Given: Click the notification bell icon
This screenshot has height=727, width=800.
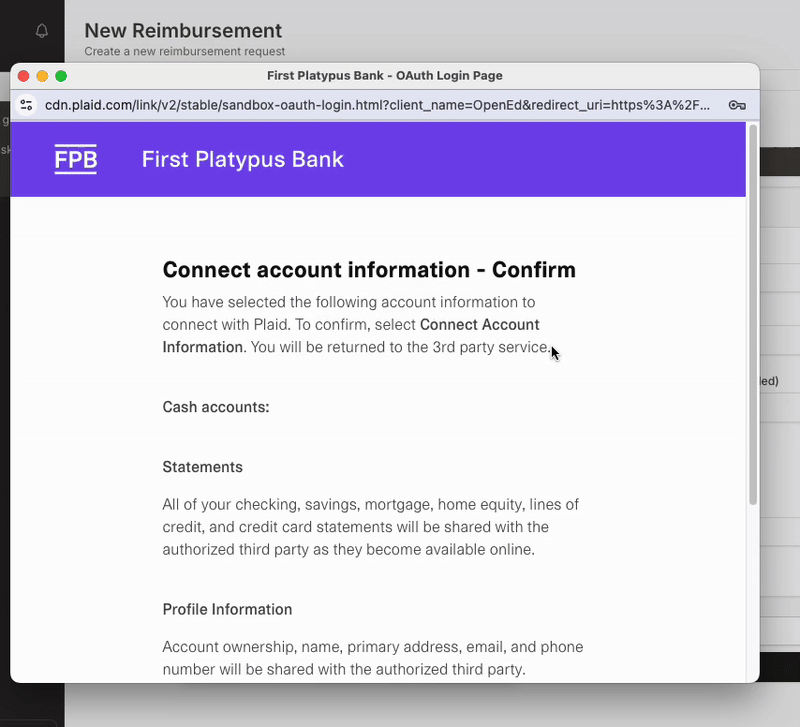Looking at the screenshot, I should tap(42, 31).
